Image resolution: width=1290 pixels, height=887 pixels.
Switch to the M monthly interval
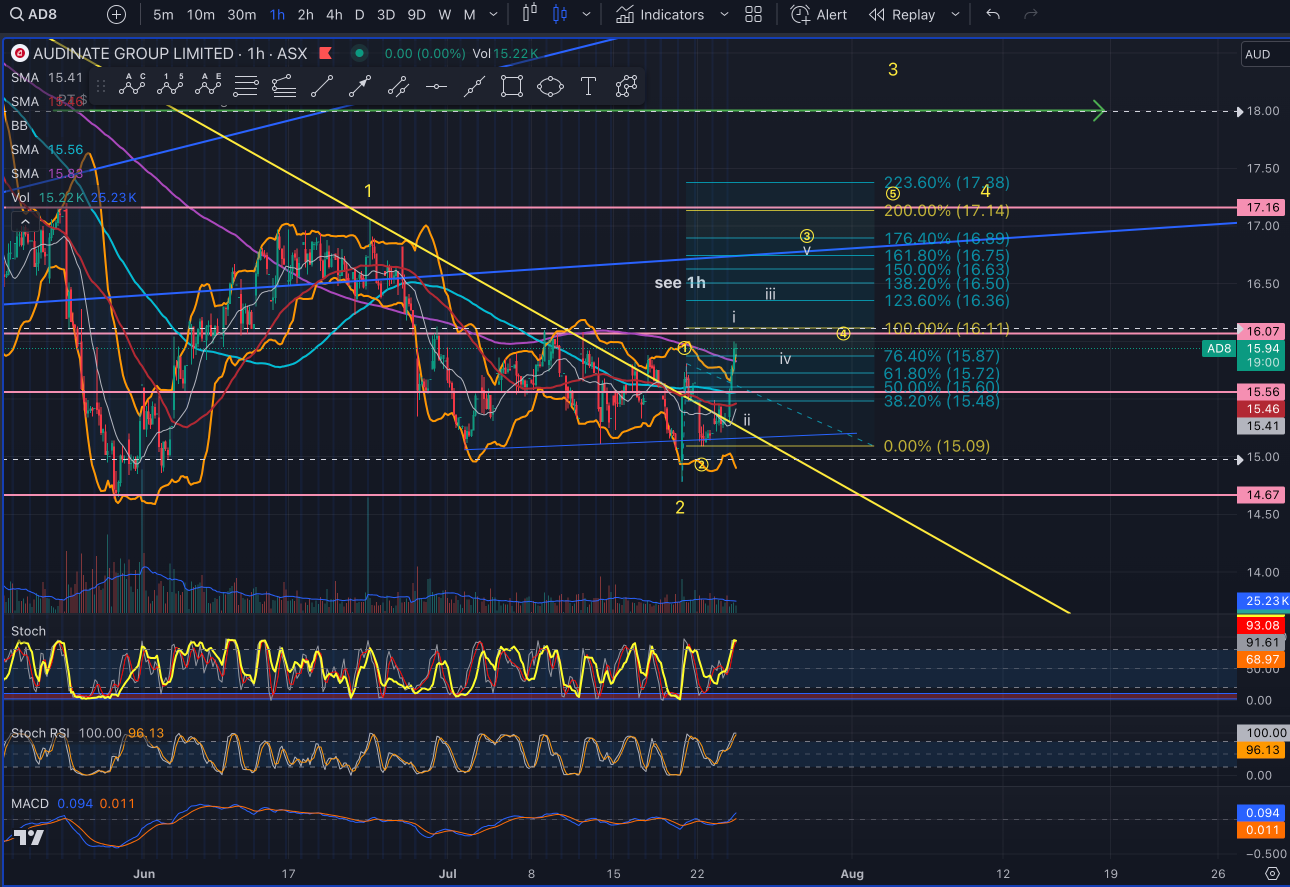click(469, 15)
